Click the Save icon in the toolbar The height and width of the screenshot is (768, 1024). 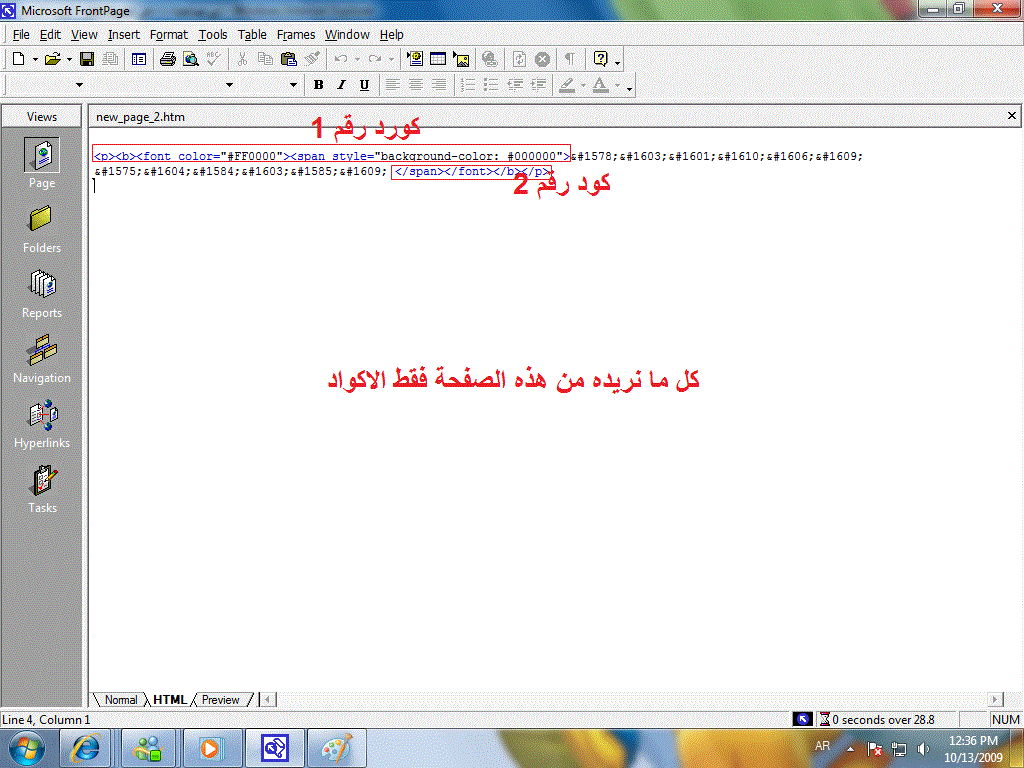click(x=87, y=59)
